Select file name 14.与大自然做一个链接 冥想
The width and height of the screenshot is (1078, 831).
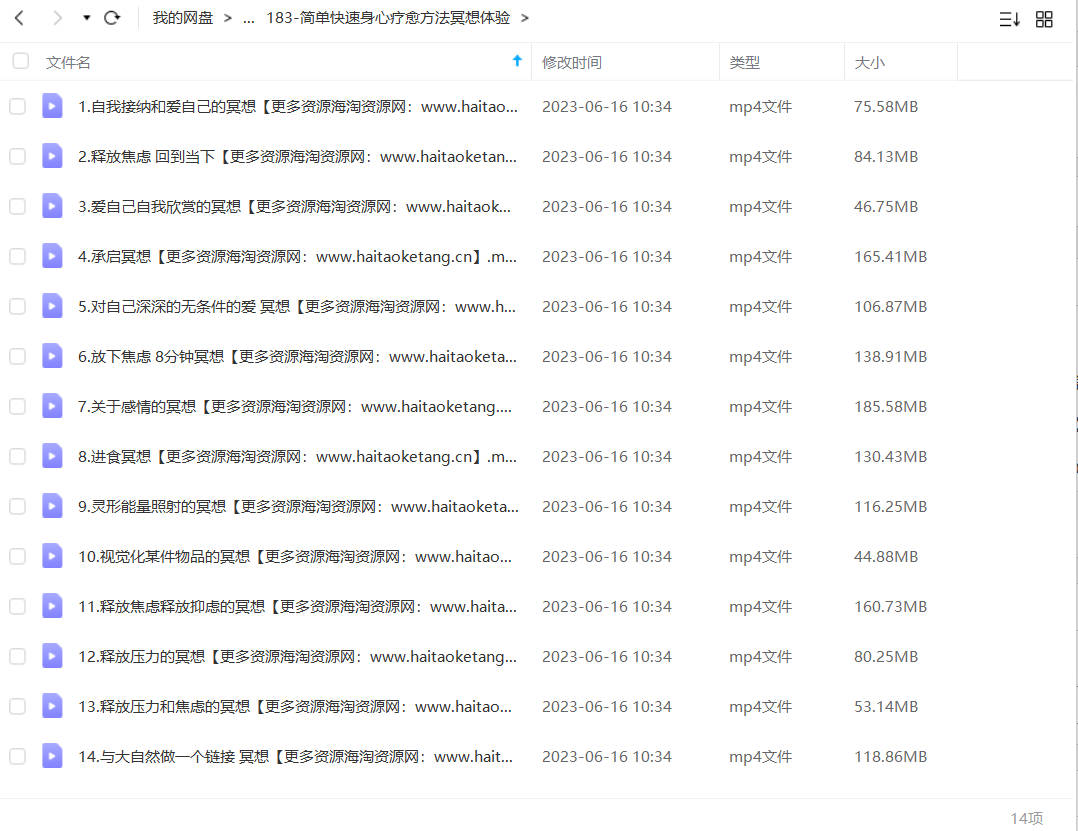point(295,757)
